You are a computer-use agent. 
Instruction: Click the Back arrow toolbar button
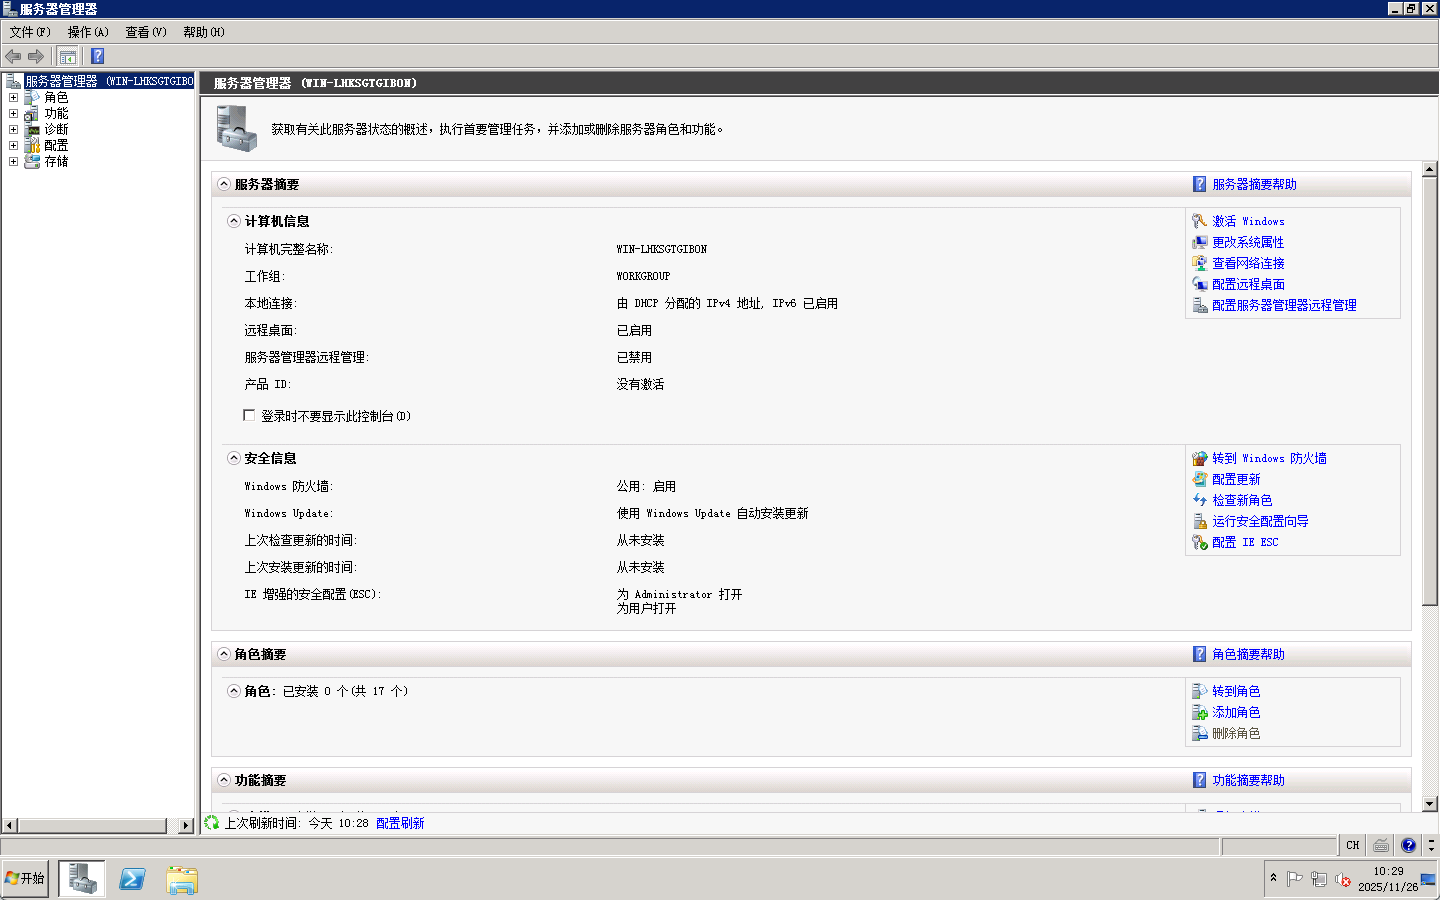13,56
